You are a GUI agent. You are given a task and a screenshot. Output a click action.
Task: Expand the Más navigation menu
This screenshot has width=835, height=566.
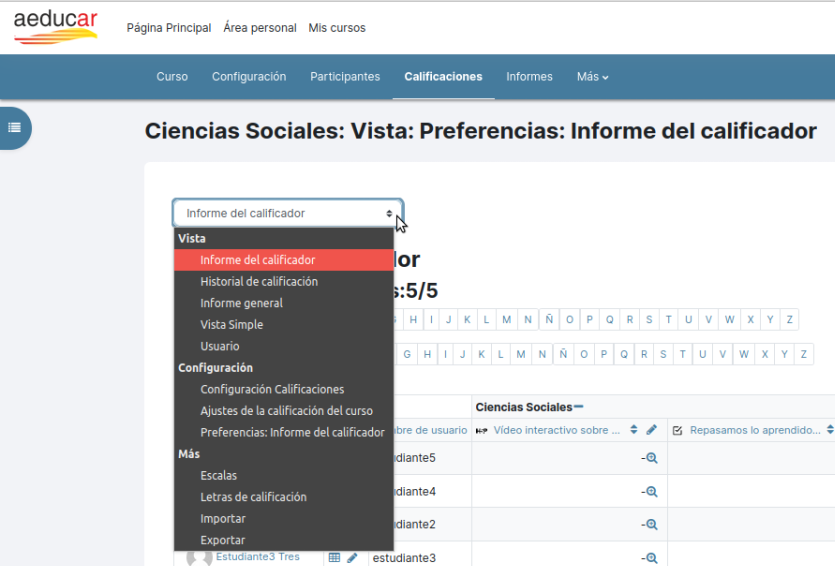tap(592, 77)
